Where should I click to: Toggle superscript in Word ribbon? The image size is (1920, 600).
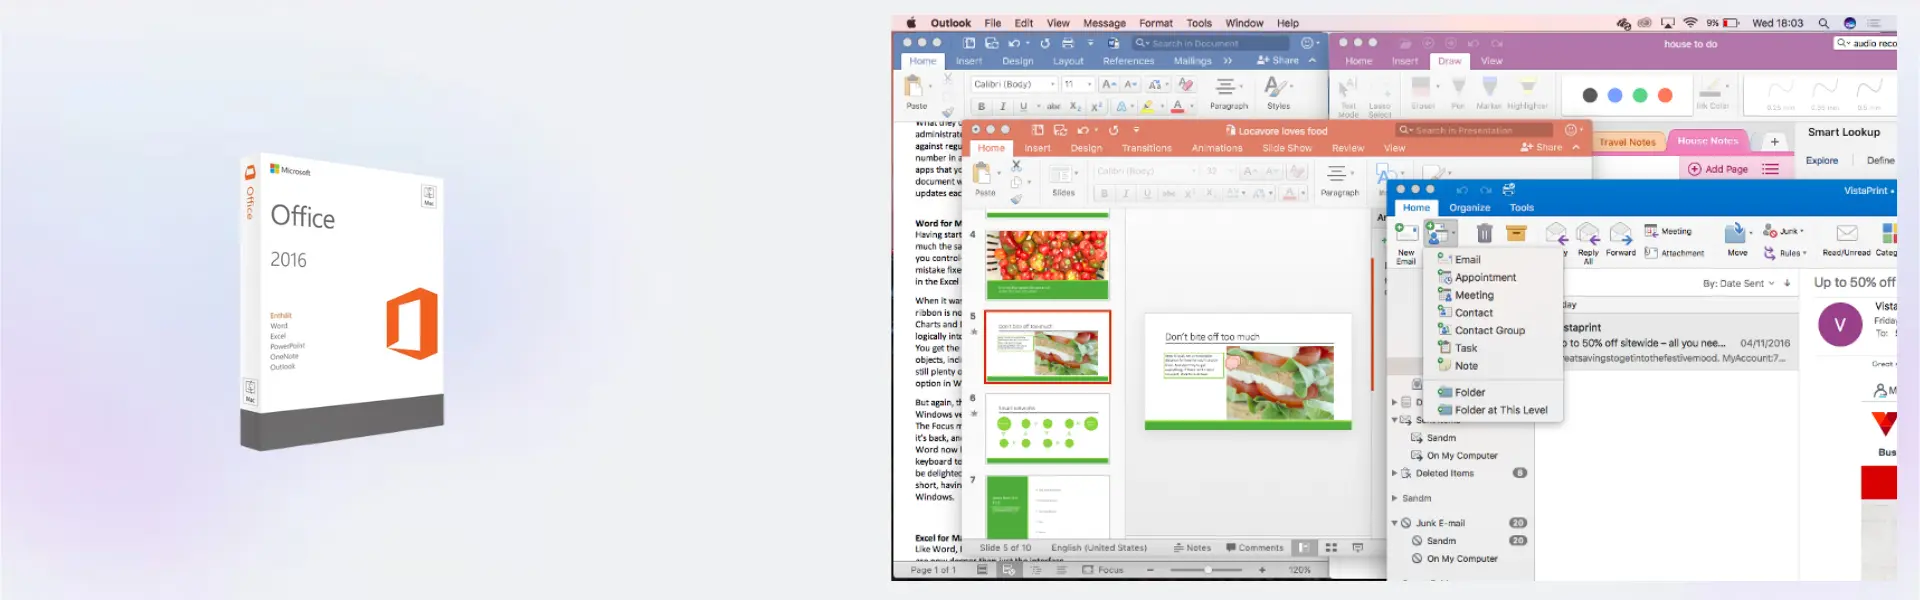click(x=1096, y=106)
